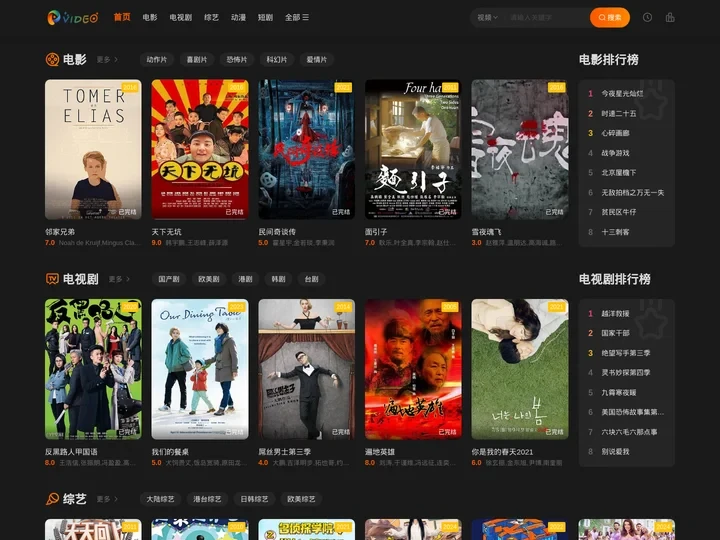Open the 电影 nav menu item
This screenshot has width=720, height=540.
click(150, 17)
